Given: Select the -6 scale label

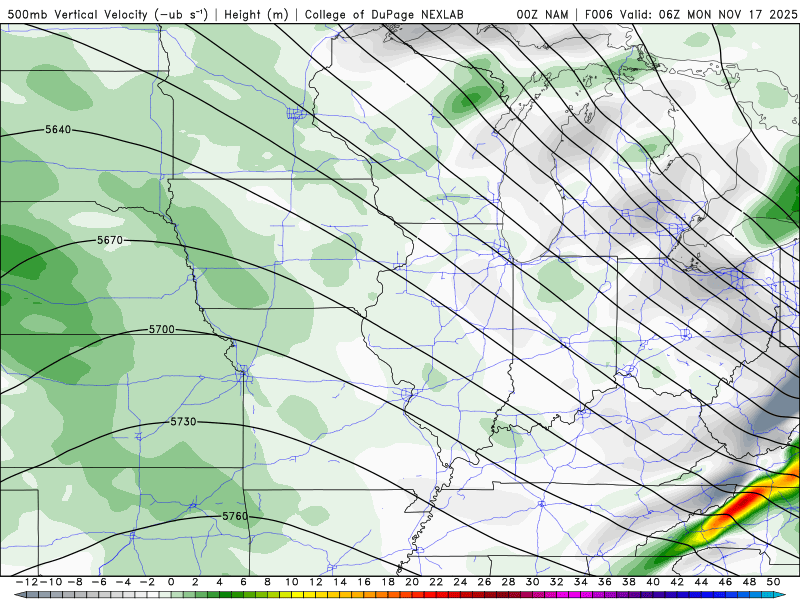Looking at the screenshot, I should coord(99,582).
